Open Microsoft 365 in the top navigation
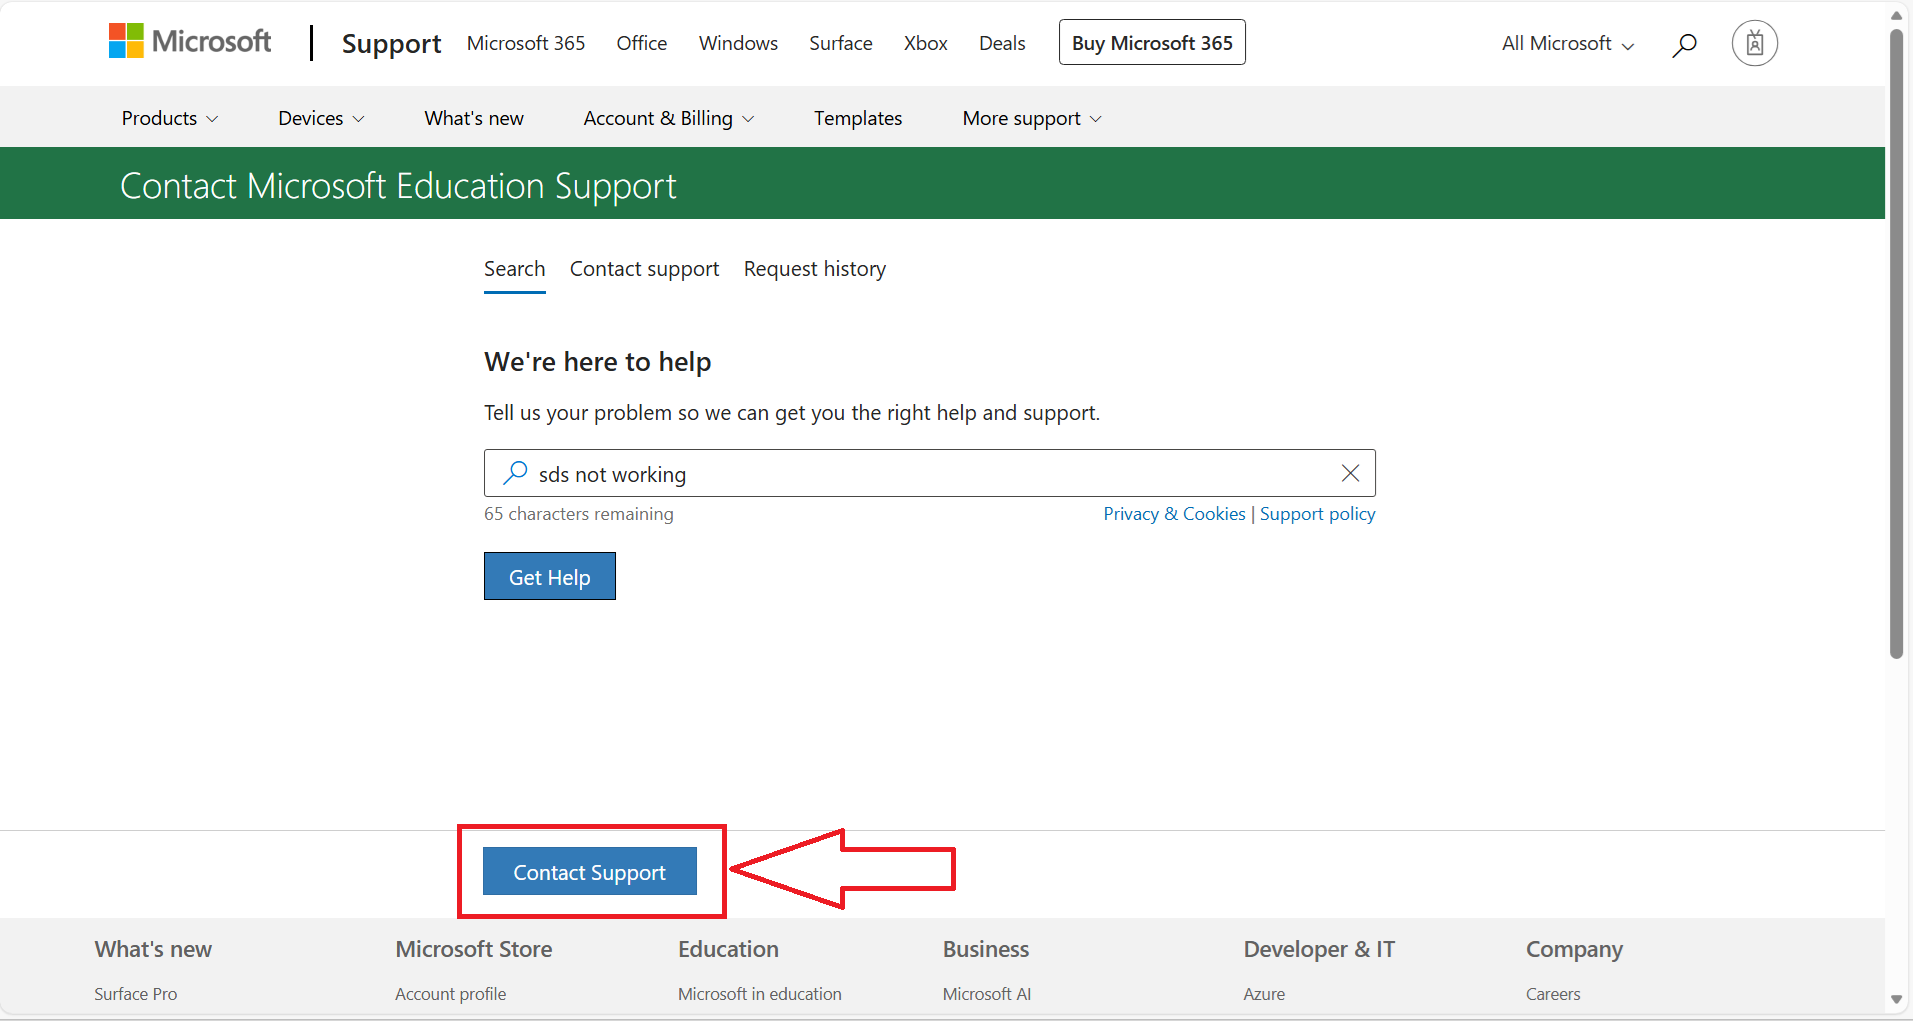Screen dimensions: 1913x1021 [526, 43]
